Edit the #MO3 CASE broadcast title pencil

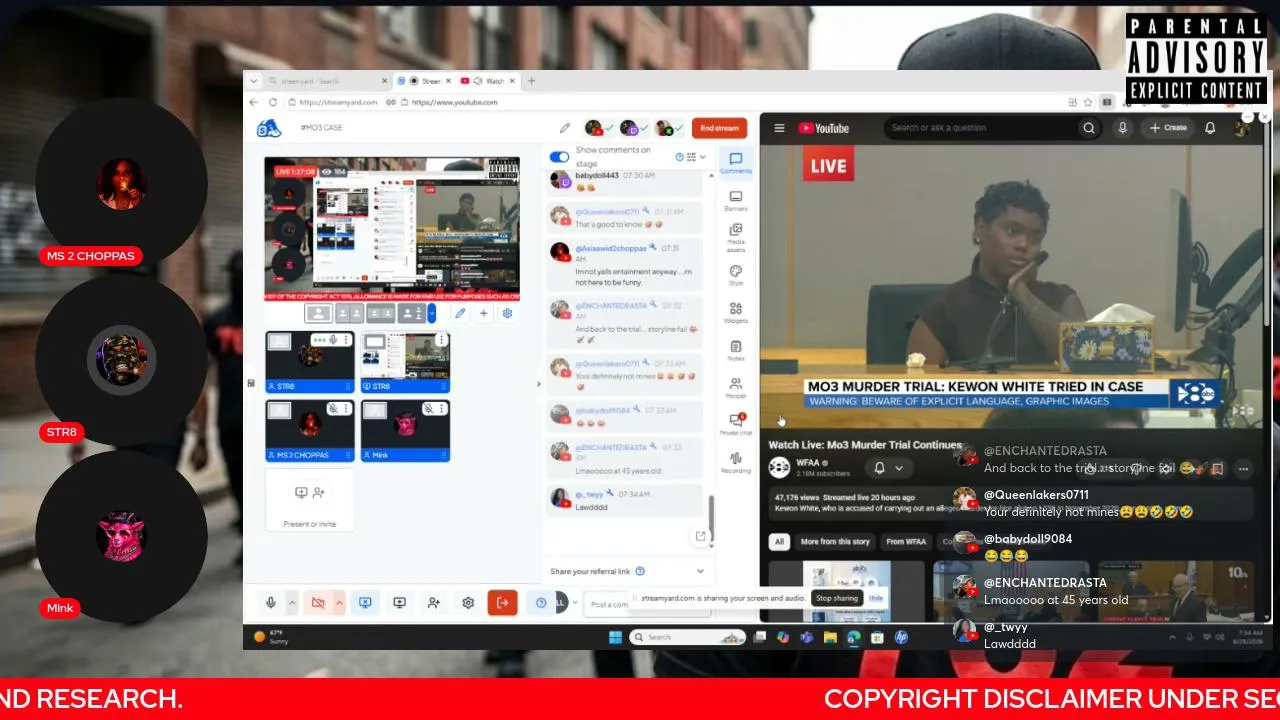point(565,128)
